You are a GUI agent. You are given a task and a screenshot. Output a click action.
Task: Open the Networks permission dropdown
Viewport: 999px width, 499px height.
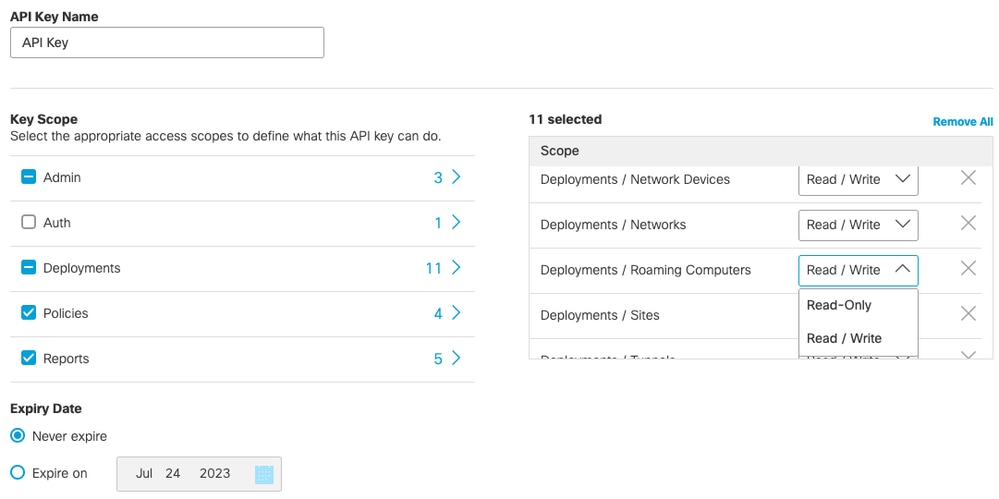click(858, 225)
